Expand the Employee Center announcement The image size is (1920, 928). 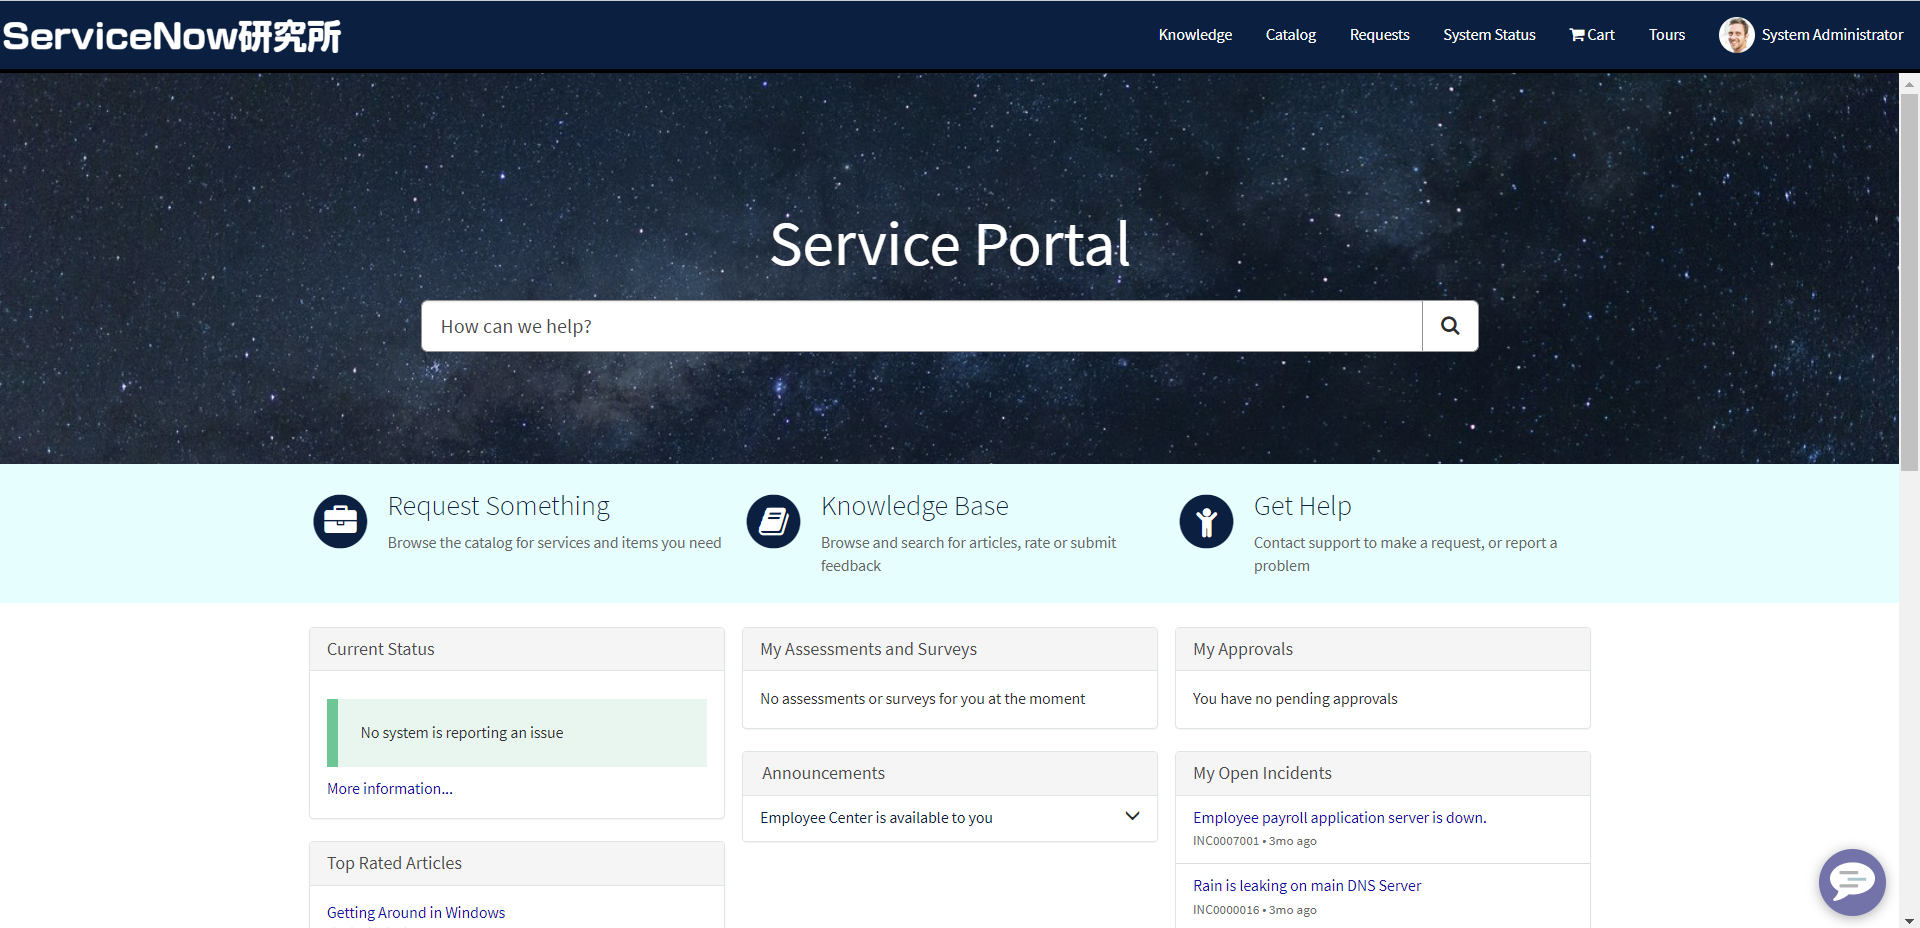pos(1132,816)
